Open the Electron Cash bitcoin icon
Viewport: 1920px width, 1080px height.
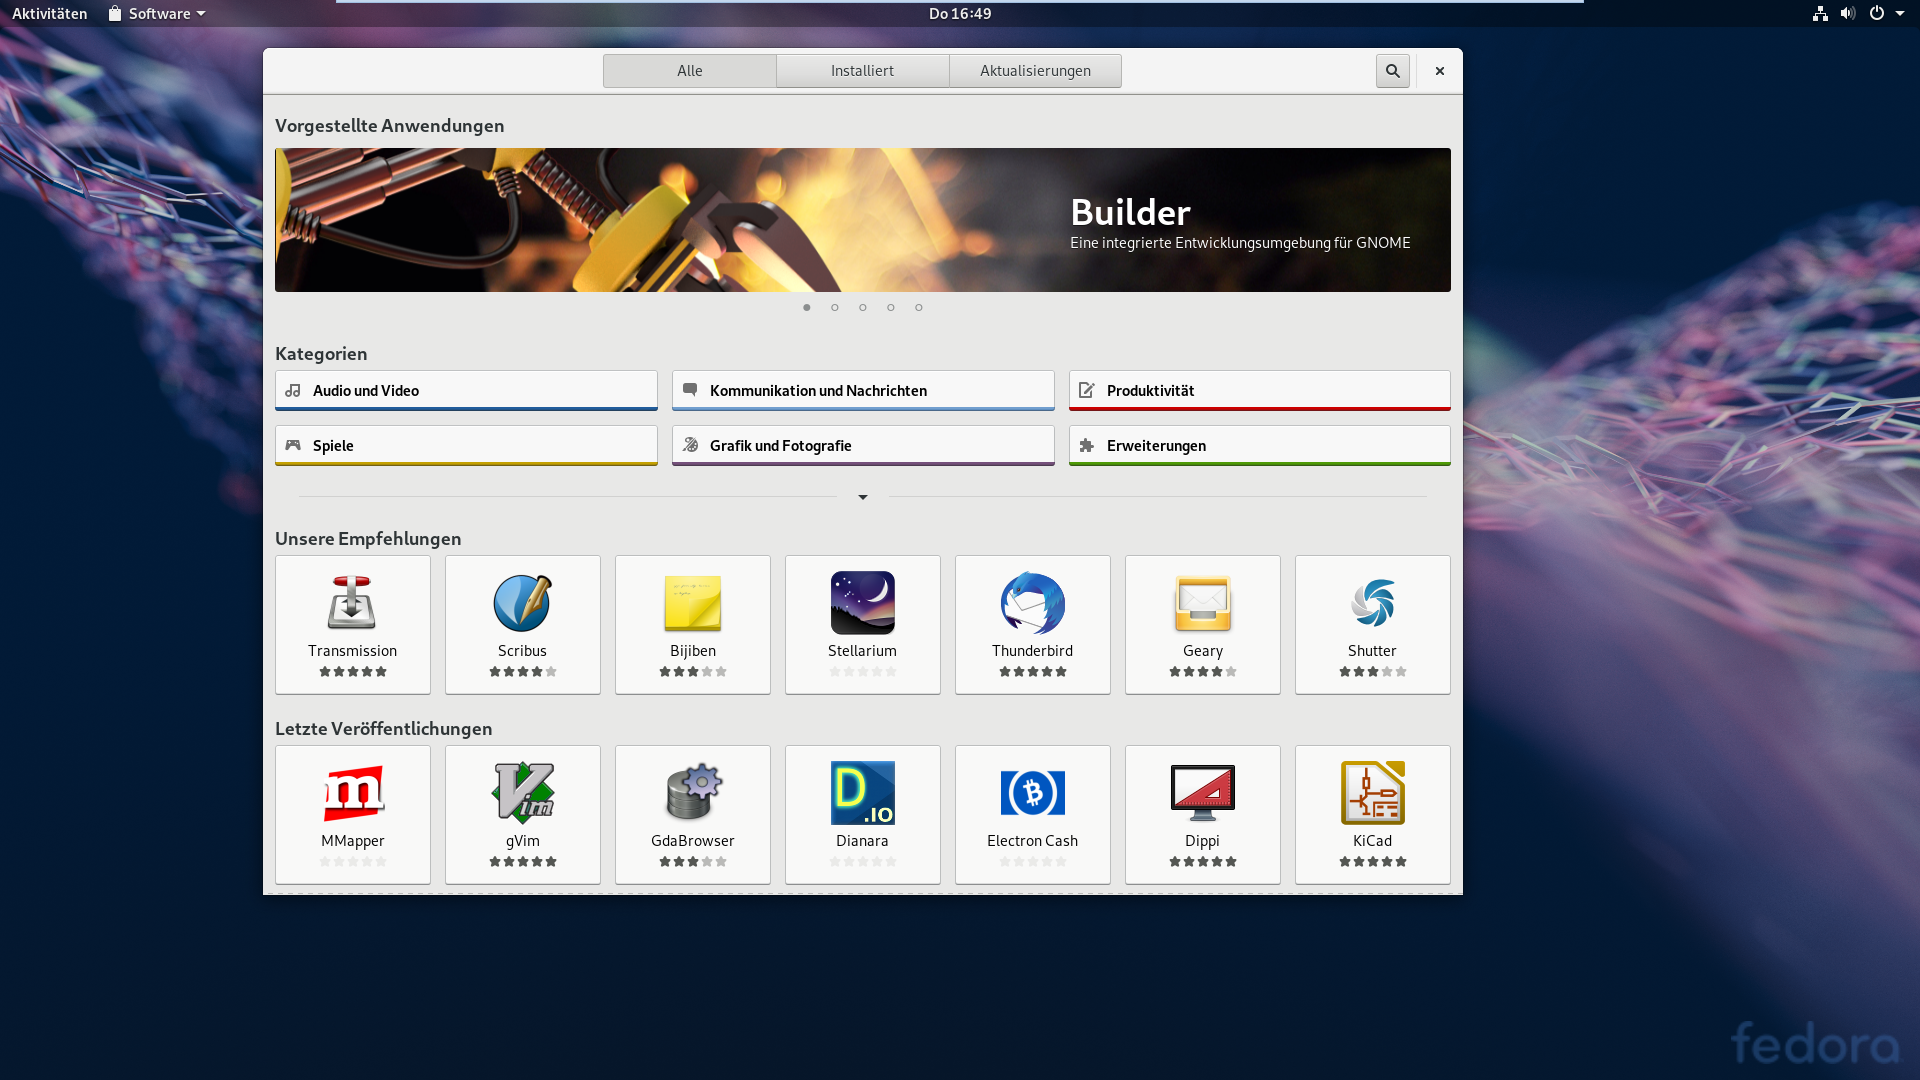[1032, 793]
